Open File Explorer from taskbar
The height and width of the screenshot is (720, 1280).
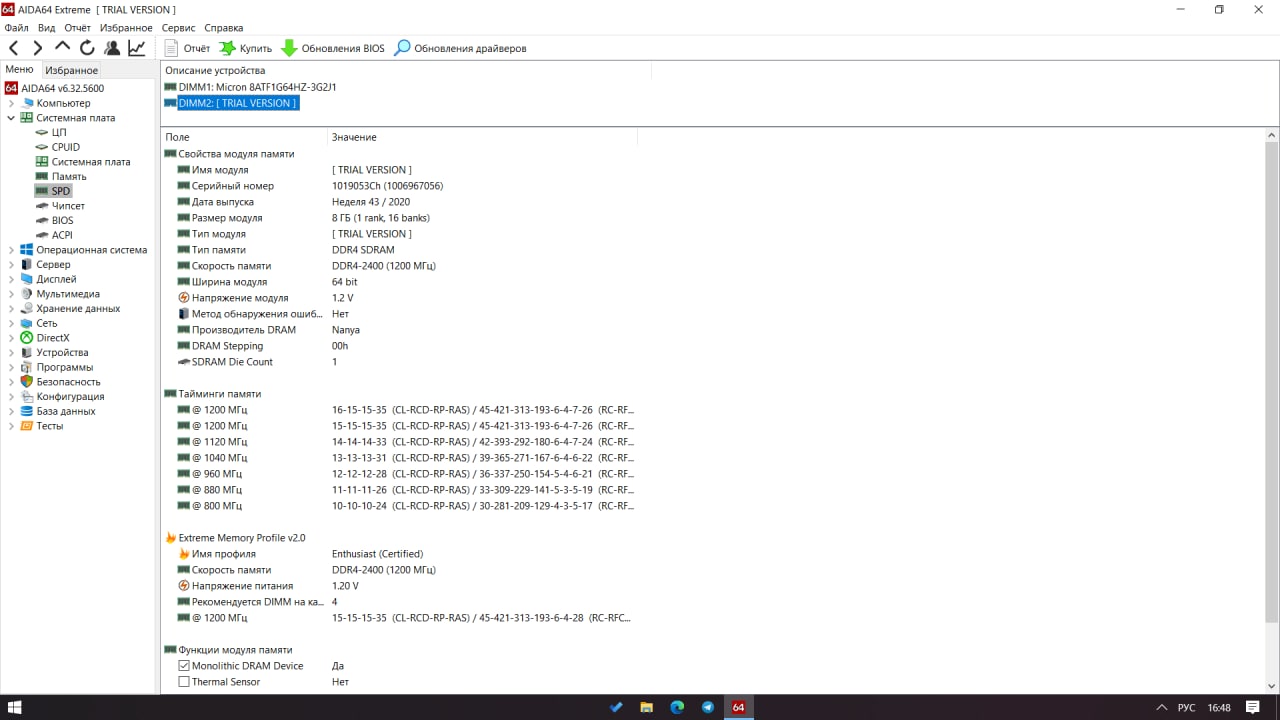[646, 707]
